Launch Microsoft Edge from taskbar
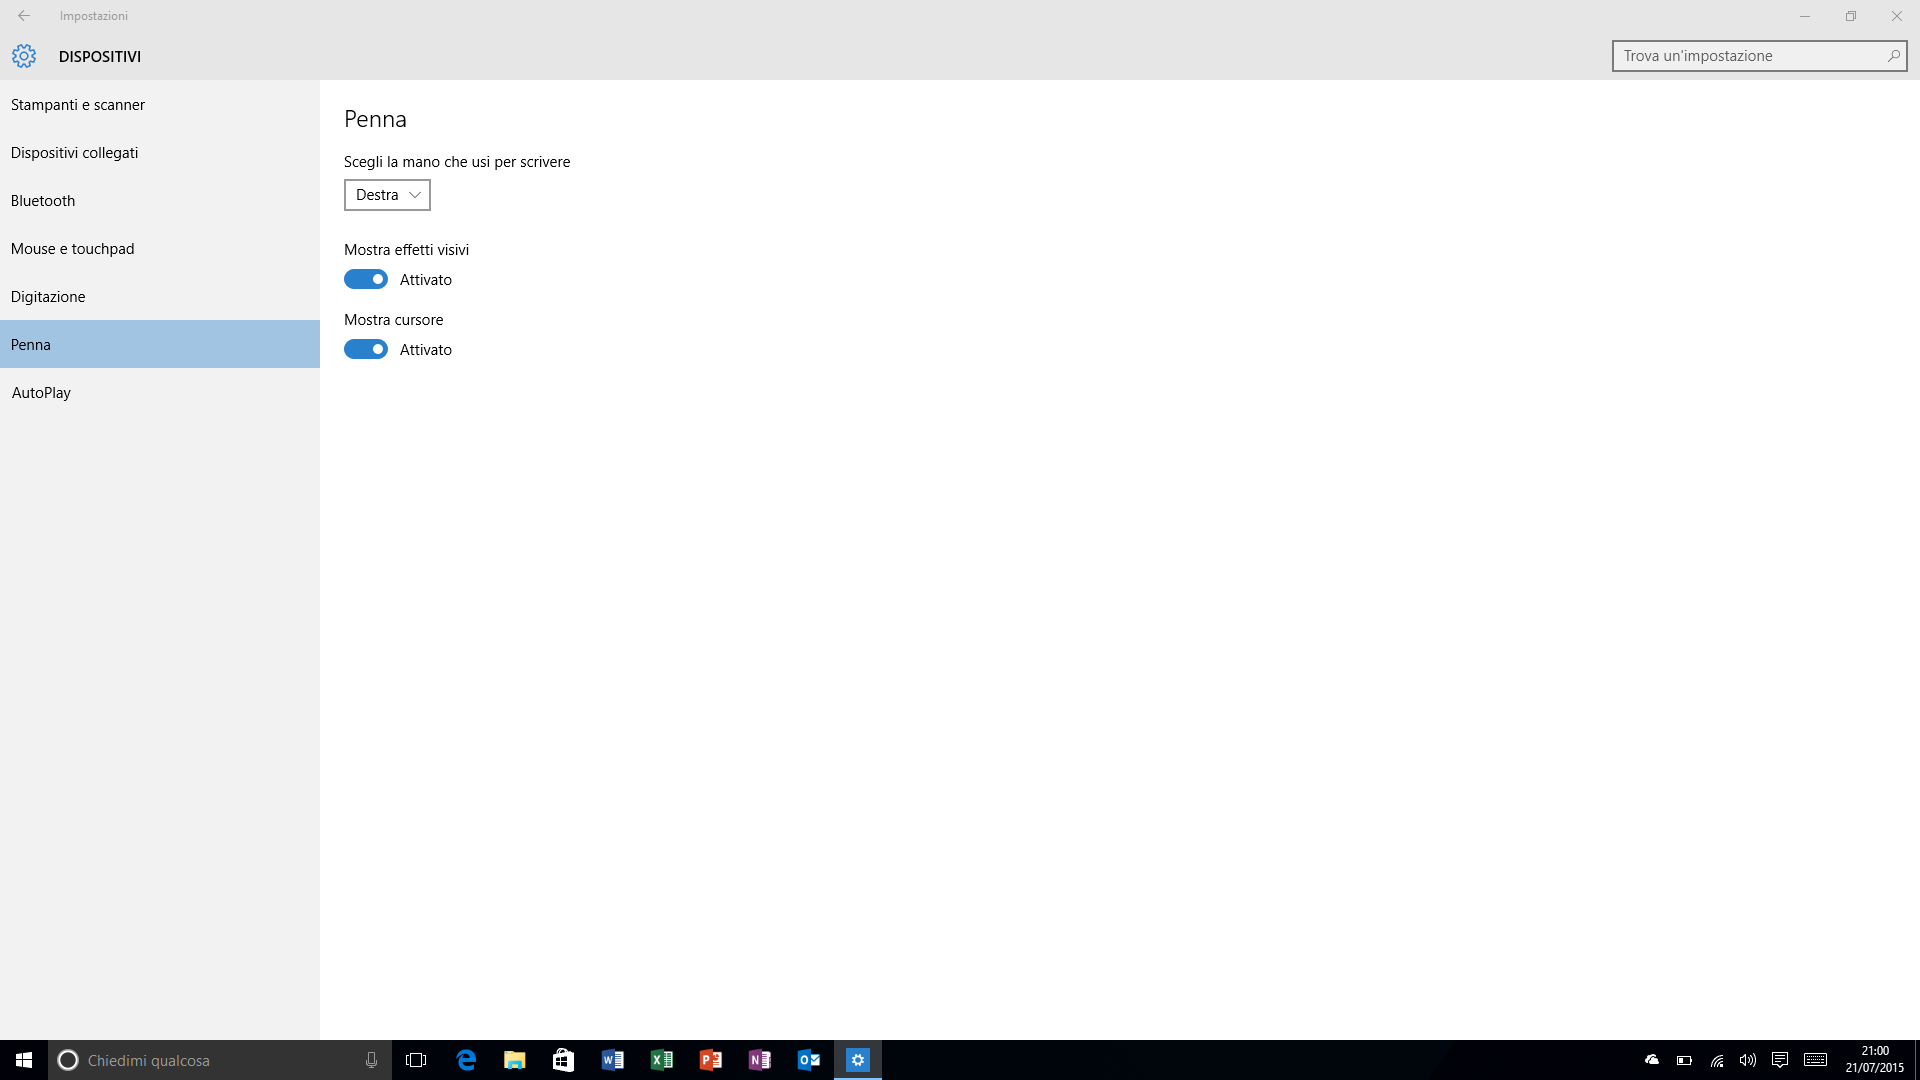 click(x=466, y=1060)
